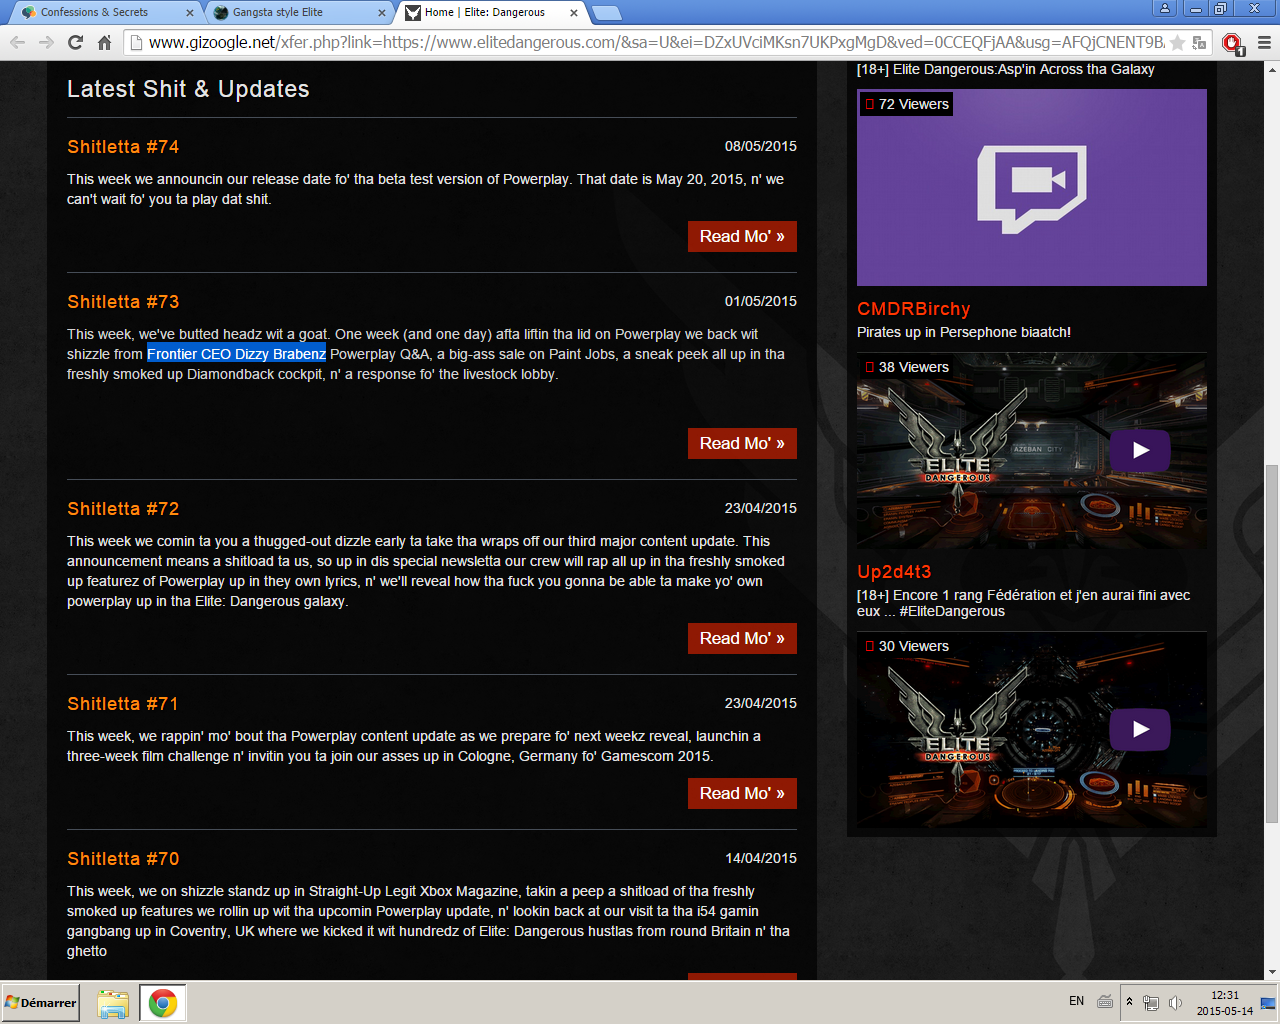Image resolution: width=1280 pixels, height=1024 pixels.
Task: Click the scrollbar up arrow
Action: click(x=1272, y=69)
